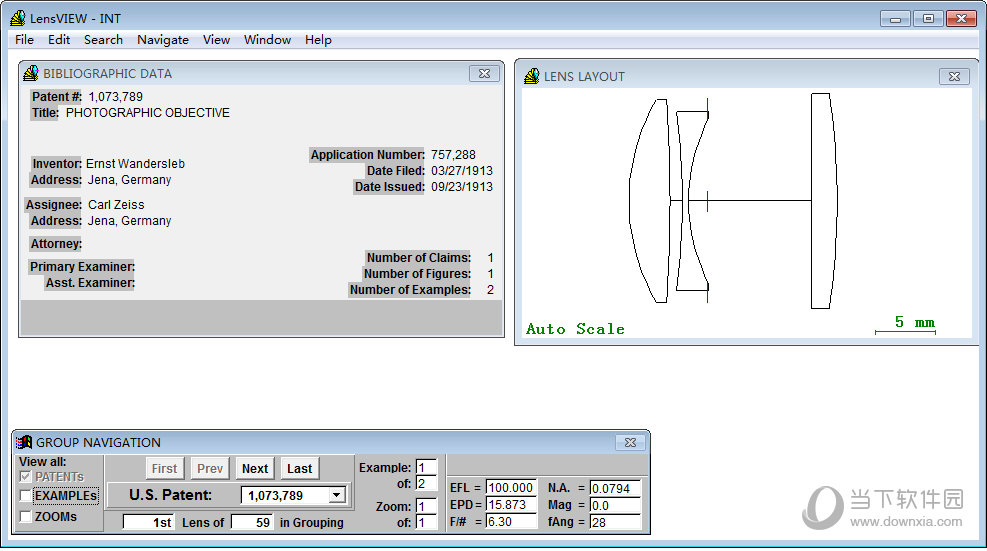Click the lens diagram in Lens Layout
Image resolution: width=987 pixels, height=551 pixels.
(x=733, y=201)
